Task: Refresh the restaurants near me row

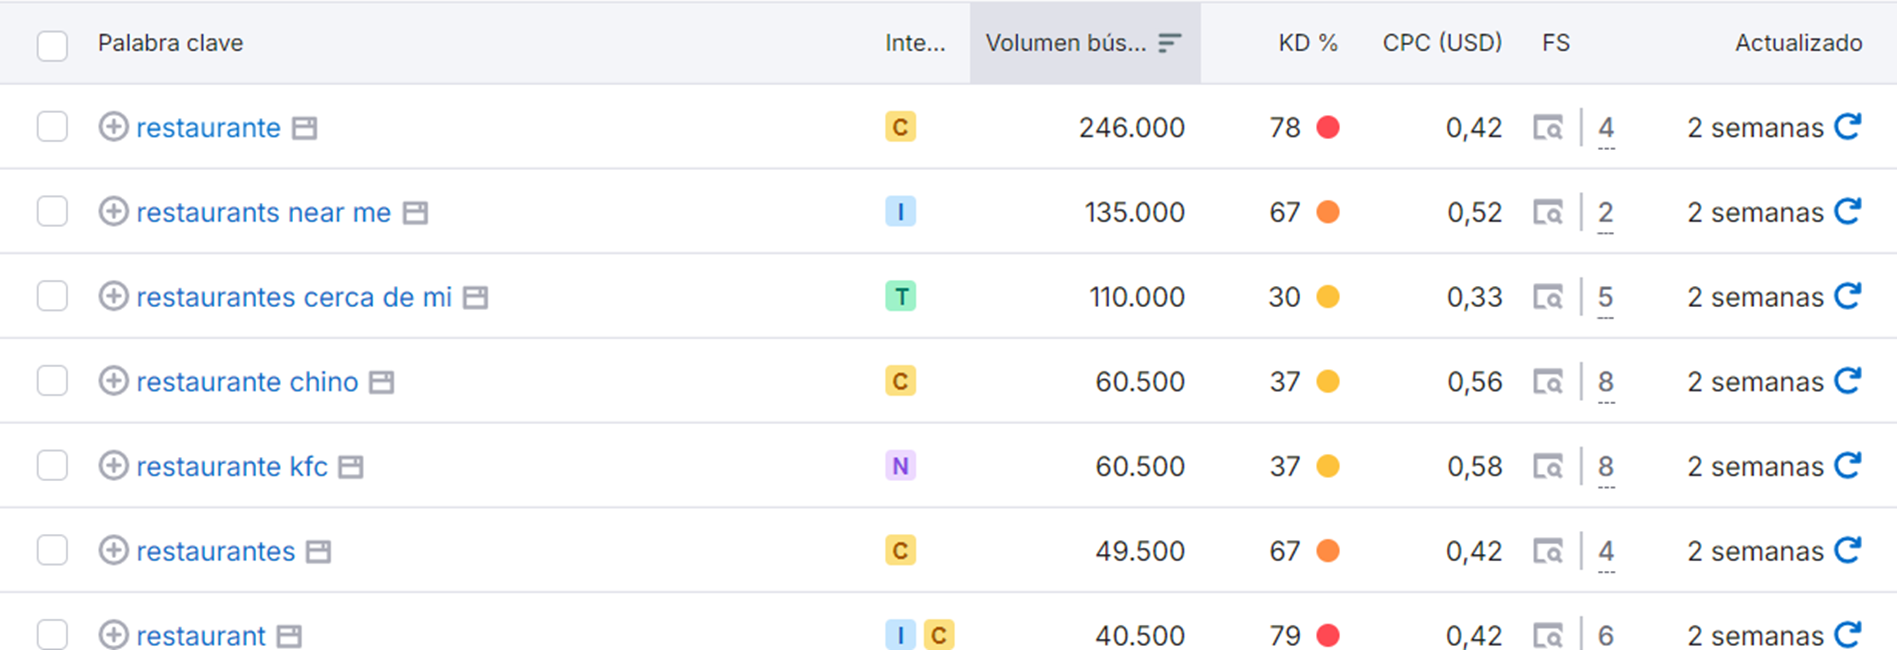Action: click(1847, 212)
